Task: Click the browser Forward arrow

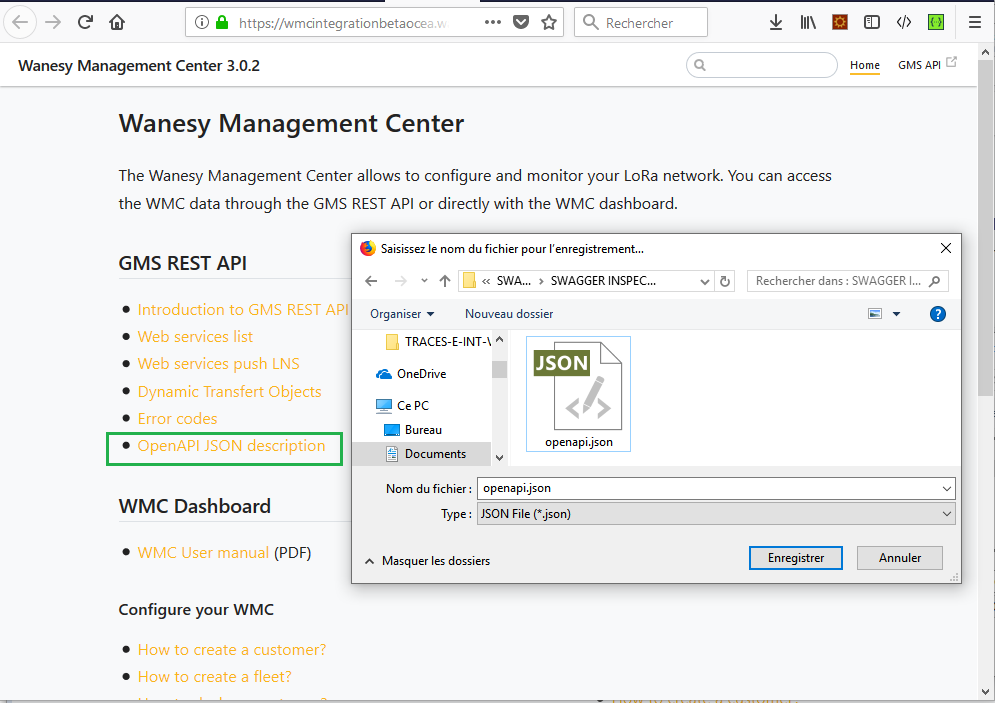Action: (53, 22)
